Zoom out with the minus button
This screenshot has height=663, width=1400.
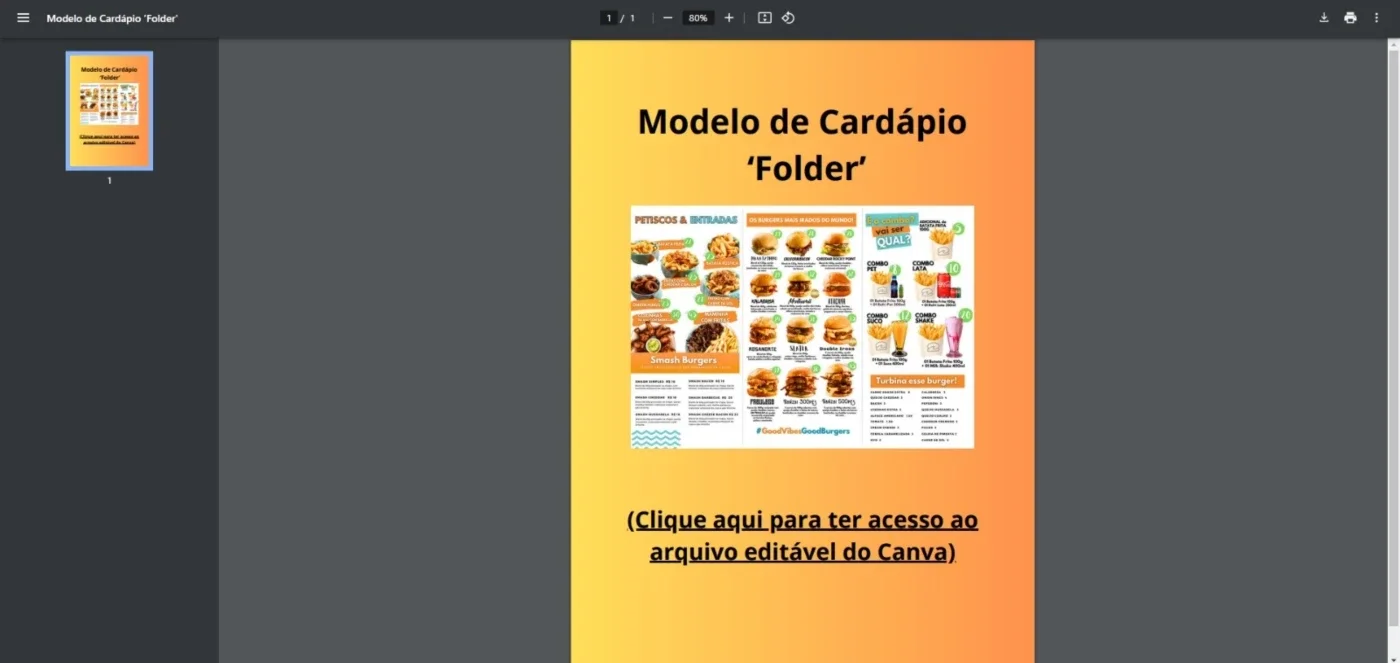(667, 18)
